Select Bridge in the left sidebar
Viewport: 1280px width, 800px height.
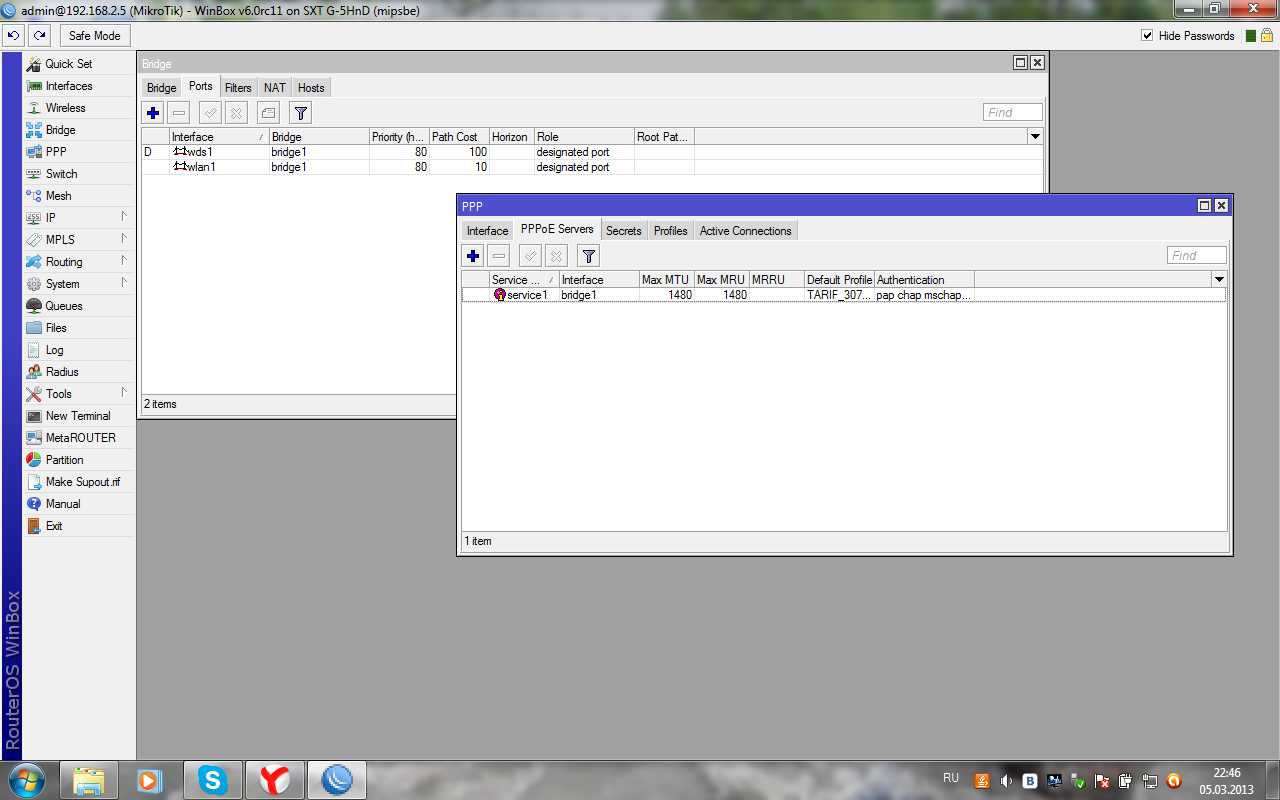coord(78,130)
